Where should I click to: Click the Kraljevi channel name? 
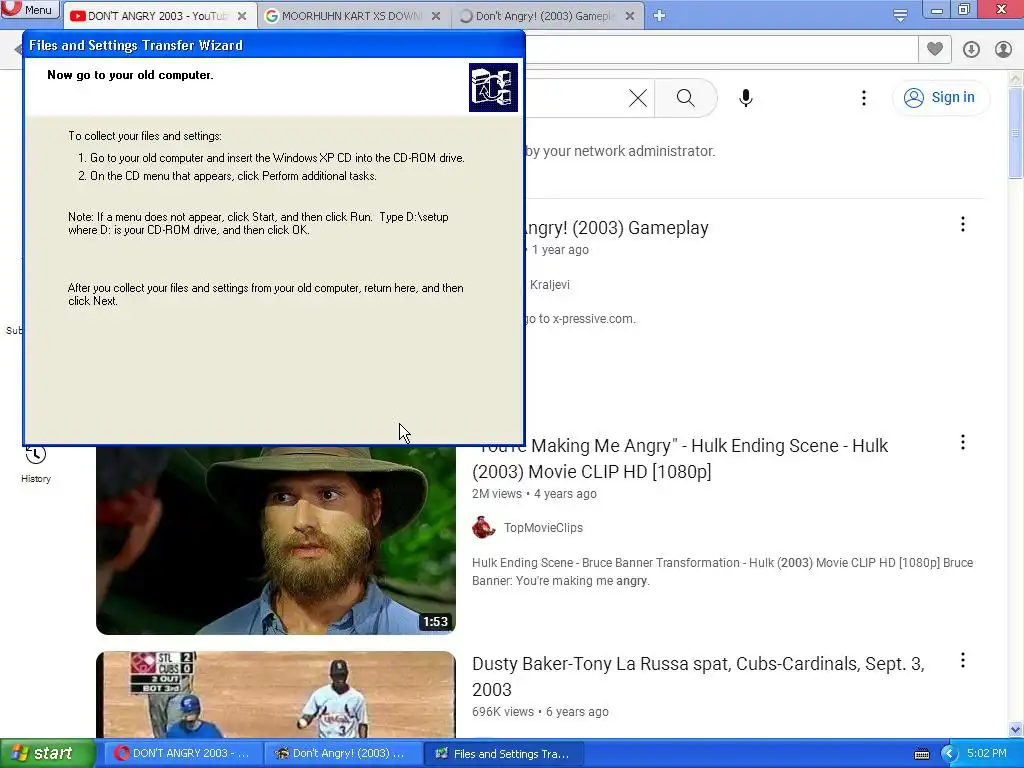pos(549,285)
